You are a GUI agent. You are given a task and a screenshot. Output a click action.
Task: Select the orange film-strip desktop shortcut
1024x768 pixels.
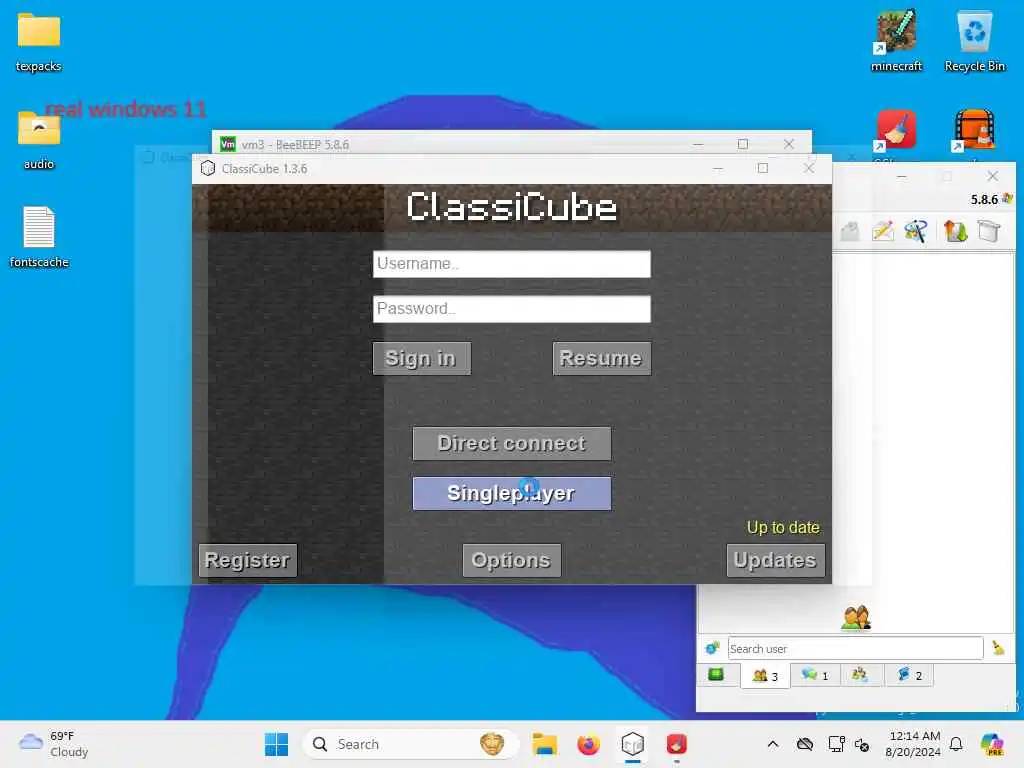(x=975, y=131)
